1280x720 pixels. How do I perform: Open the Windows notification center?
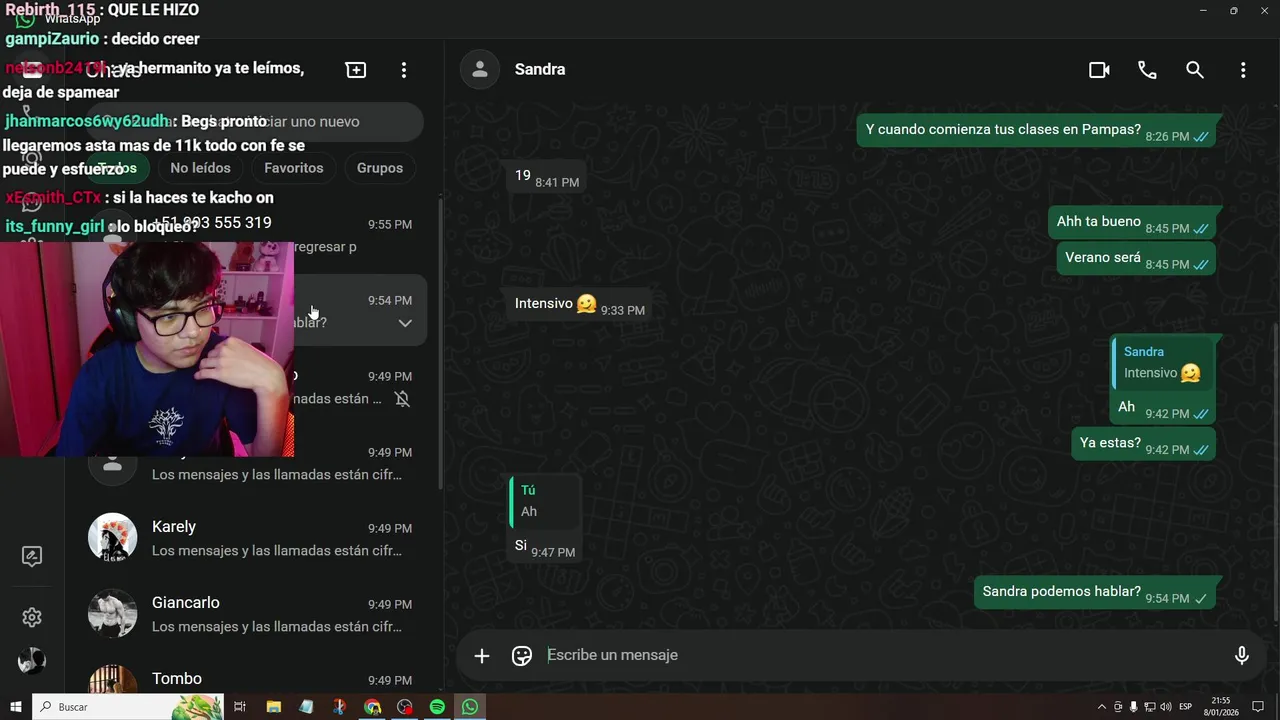point(1258,707)
